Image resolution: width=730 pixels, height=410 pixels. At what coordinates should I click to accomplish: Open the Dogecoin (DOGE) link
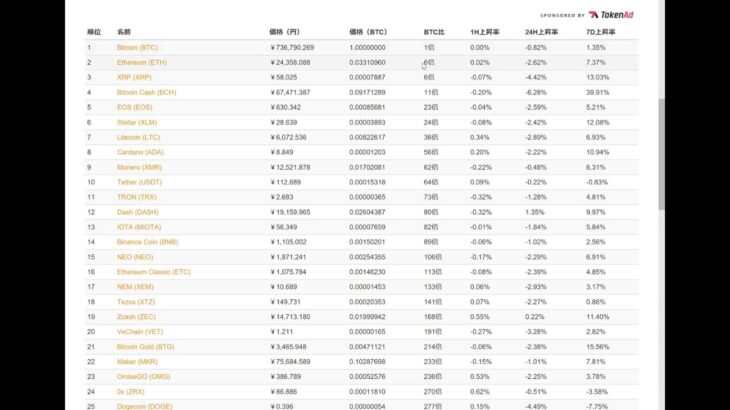point(142,407)
